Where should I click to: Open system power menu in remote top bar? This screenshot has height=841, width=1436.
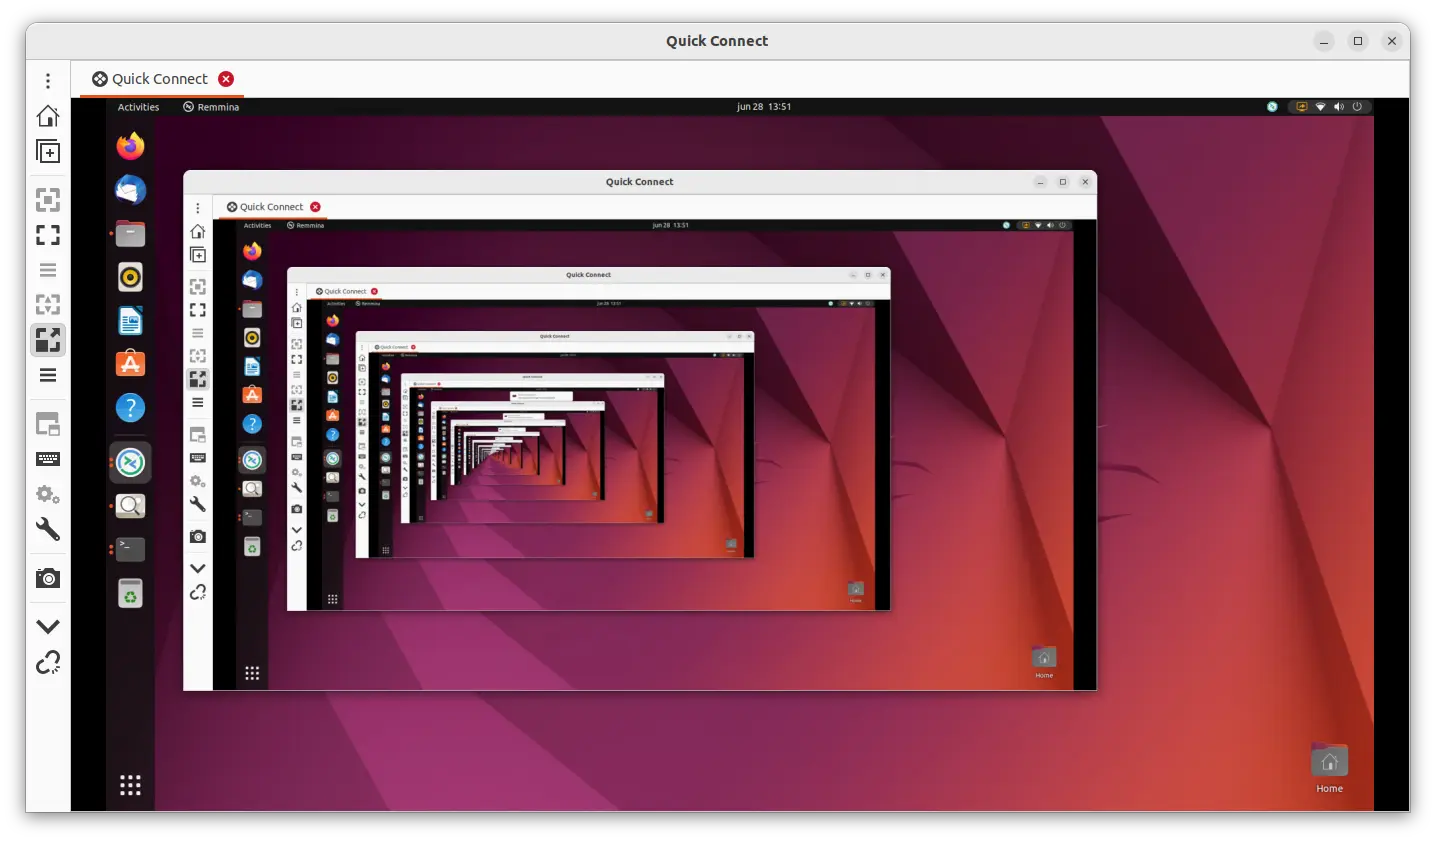(x=1357, y=107)
